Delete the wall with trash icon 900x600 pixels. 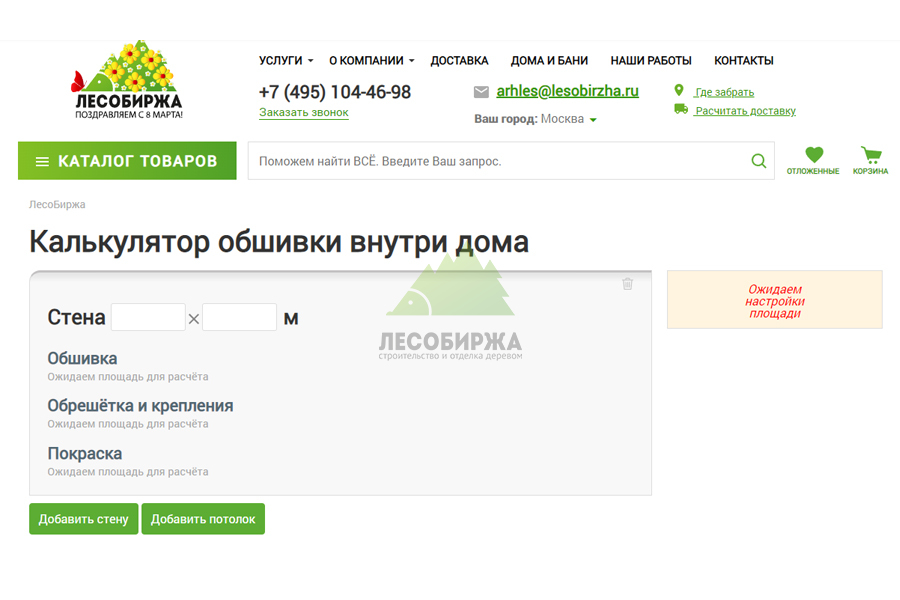coord(627,284)
